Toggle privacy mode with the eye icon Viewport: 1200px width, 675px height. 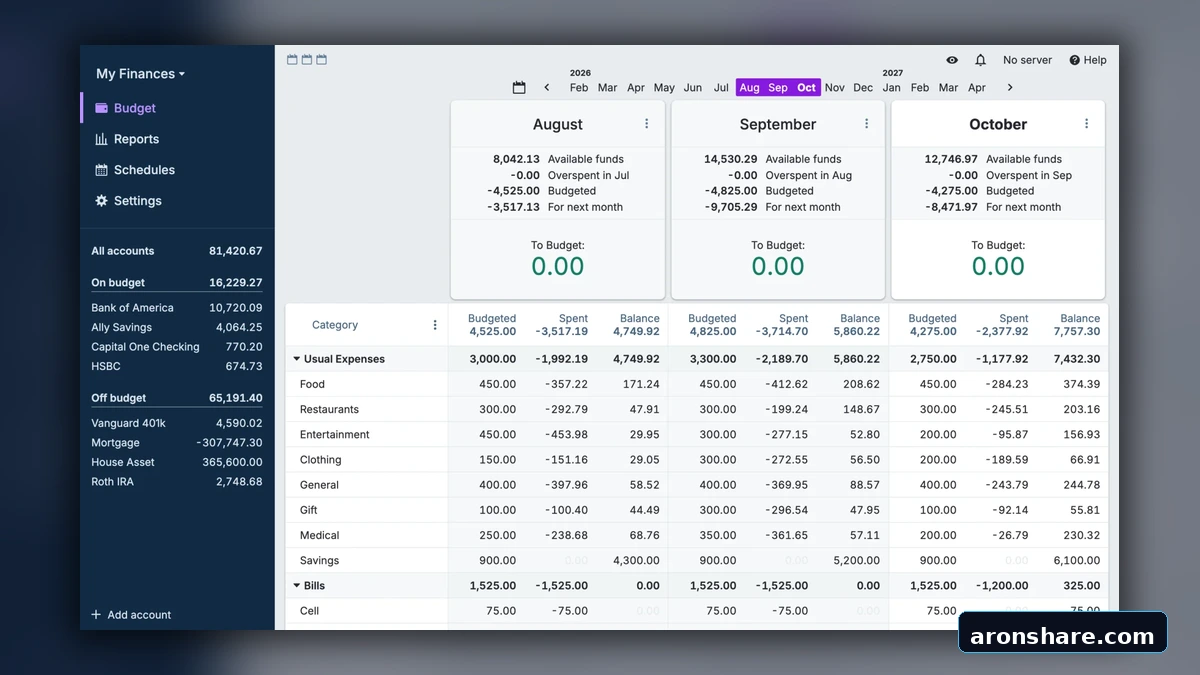point(952,60)
